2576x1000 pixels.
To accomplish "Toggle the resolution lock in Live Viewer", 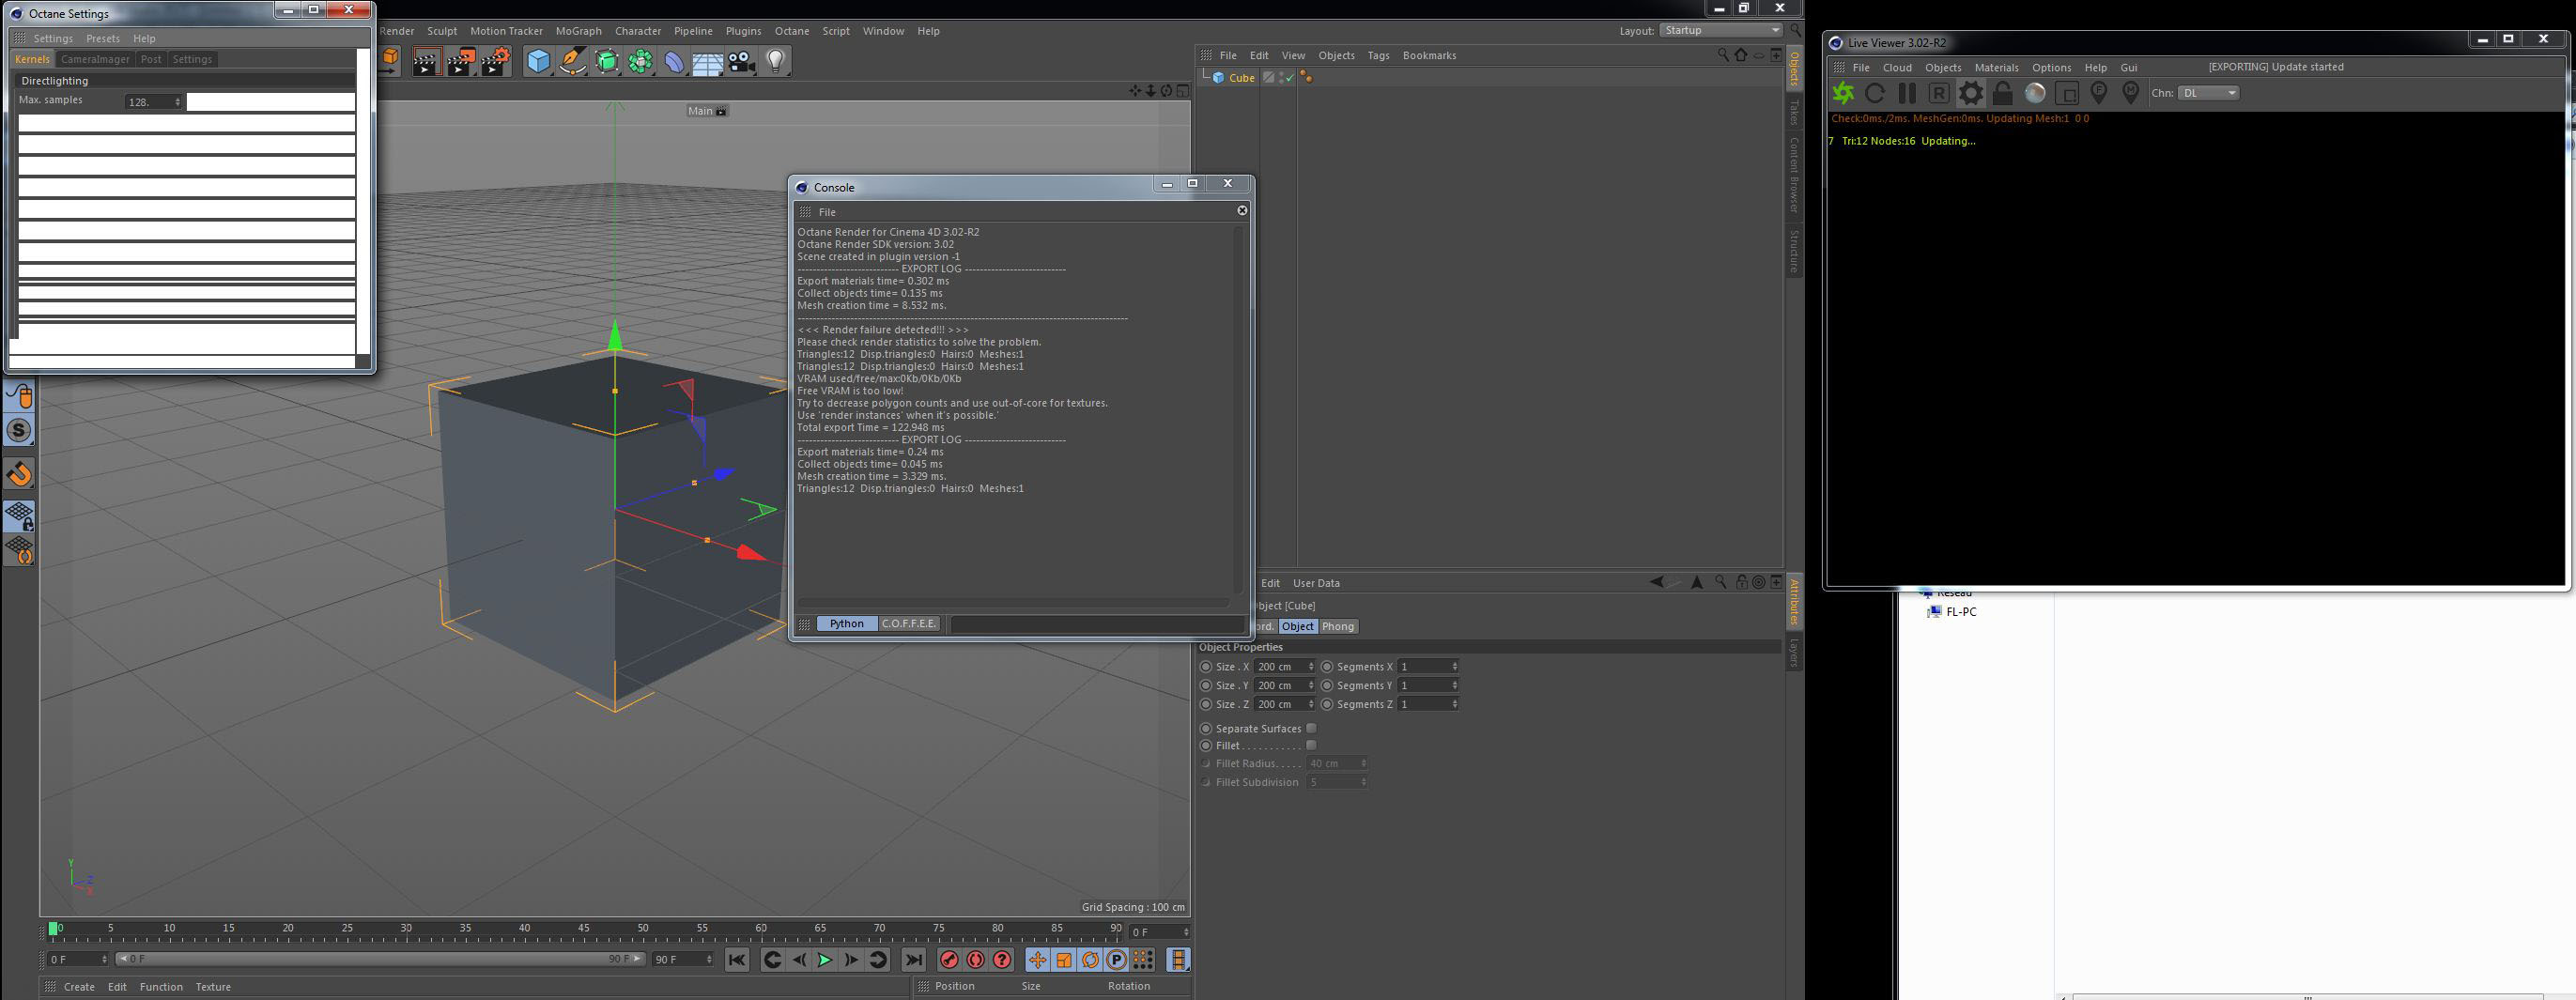I will [x=2002, y=93].
